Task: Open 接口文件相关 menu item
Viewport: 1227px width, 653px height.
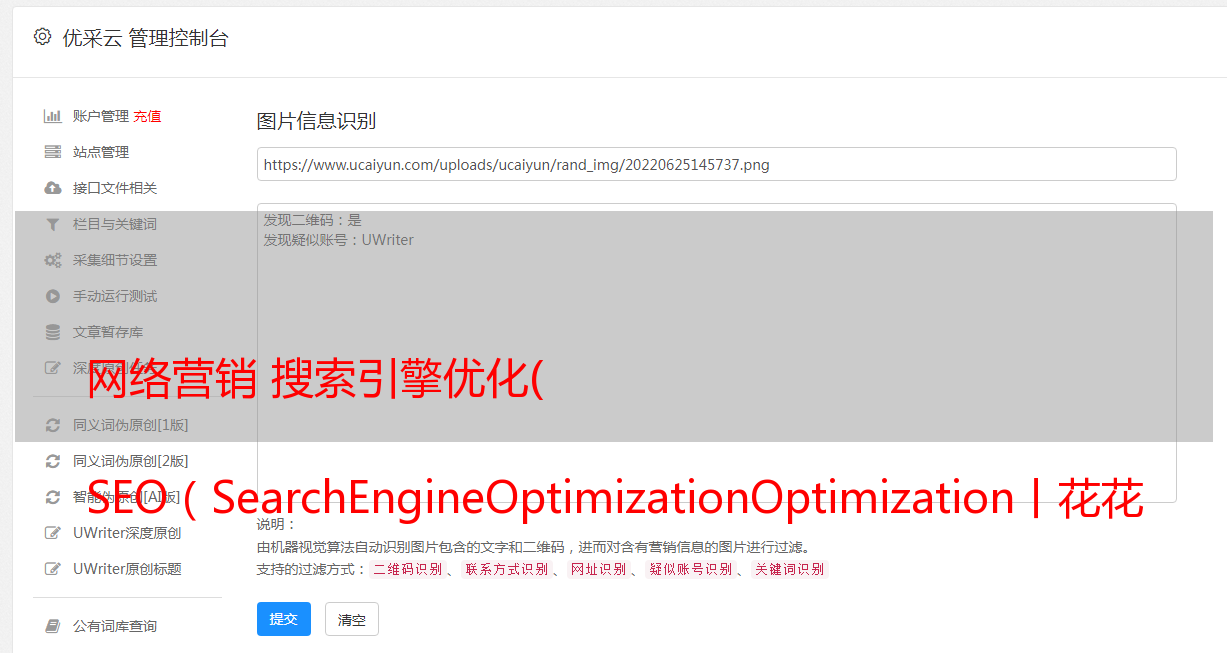Action: 115,188
